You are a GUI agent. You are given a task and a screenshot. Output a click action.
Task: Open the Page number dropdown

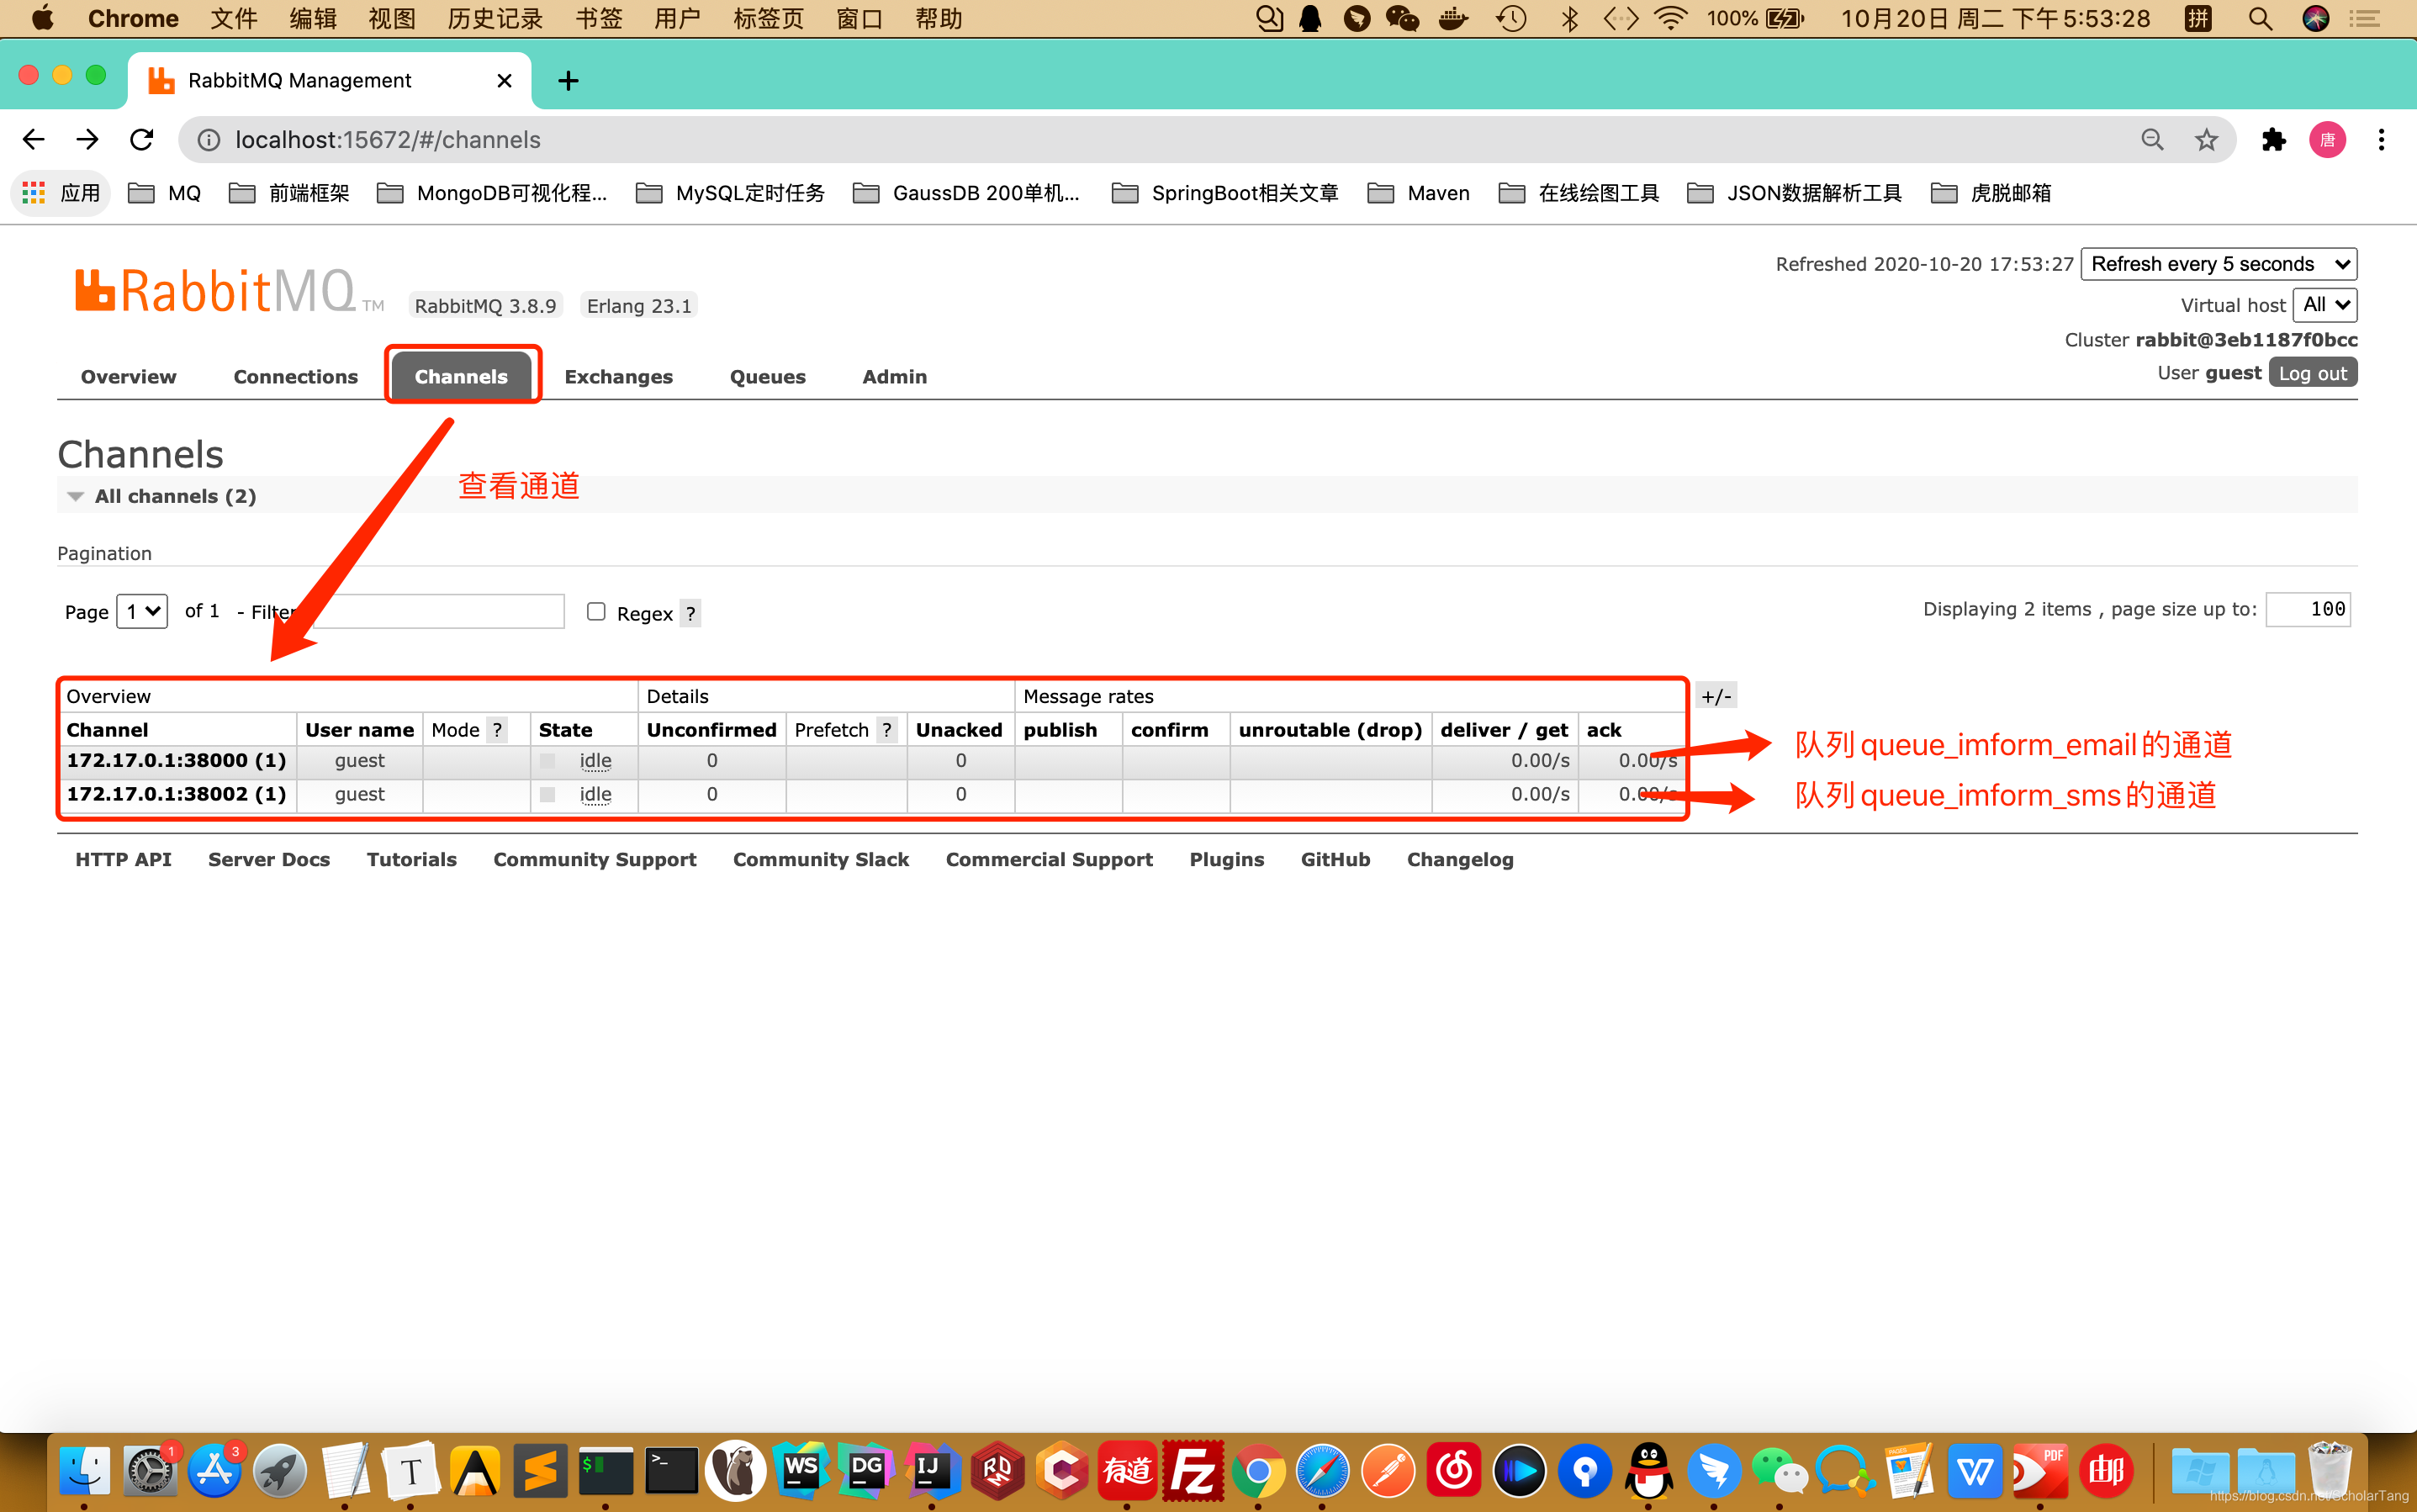pyautogui.click(x=142, y=611)
